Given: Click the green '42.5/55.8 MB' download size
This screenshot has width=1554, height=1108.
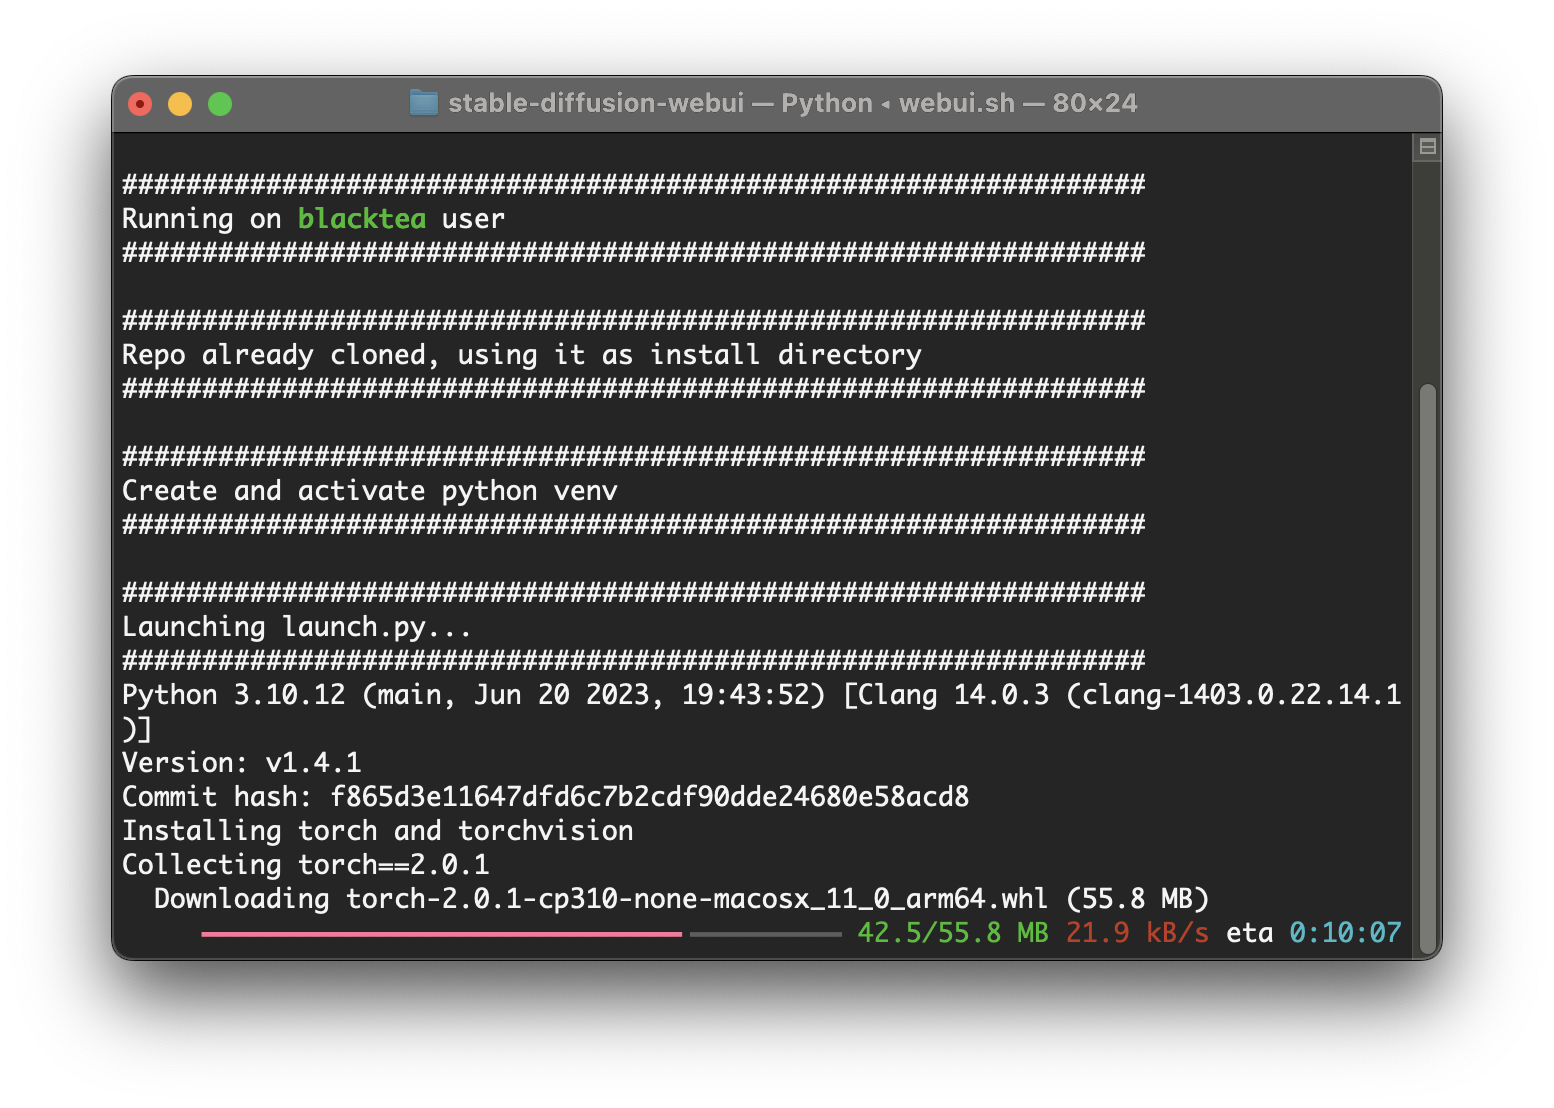Looking at the screenshot, I should 953,933.
